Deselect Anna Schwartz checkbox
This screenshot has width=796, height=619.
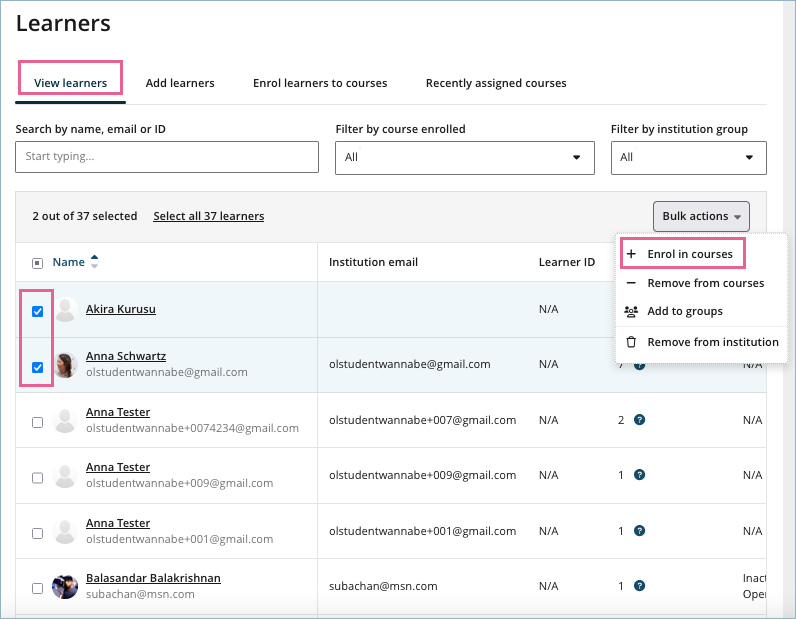tap(37, 367)
